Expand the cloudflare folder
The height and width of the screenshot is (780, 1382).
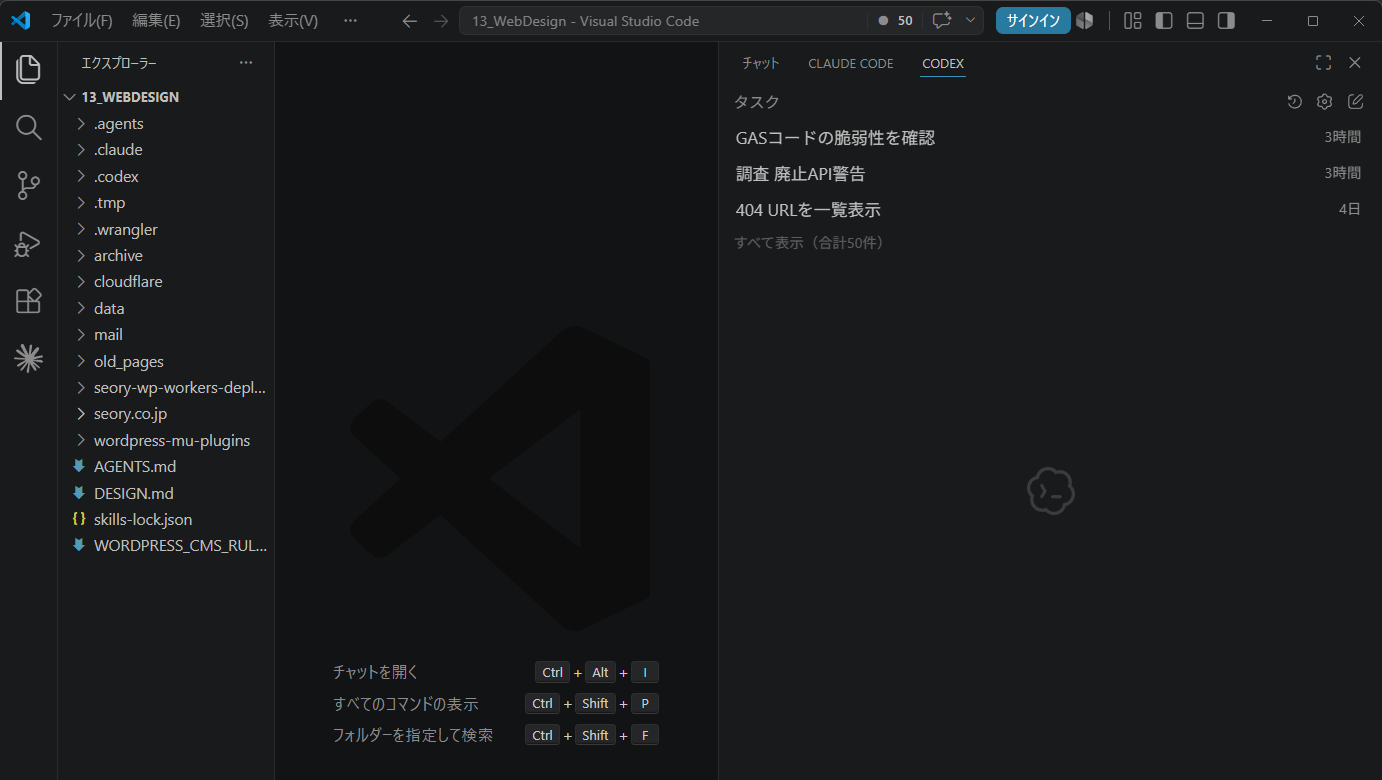pos(166,282)
